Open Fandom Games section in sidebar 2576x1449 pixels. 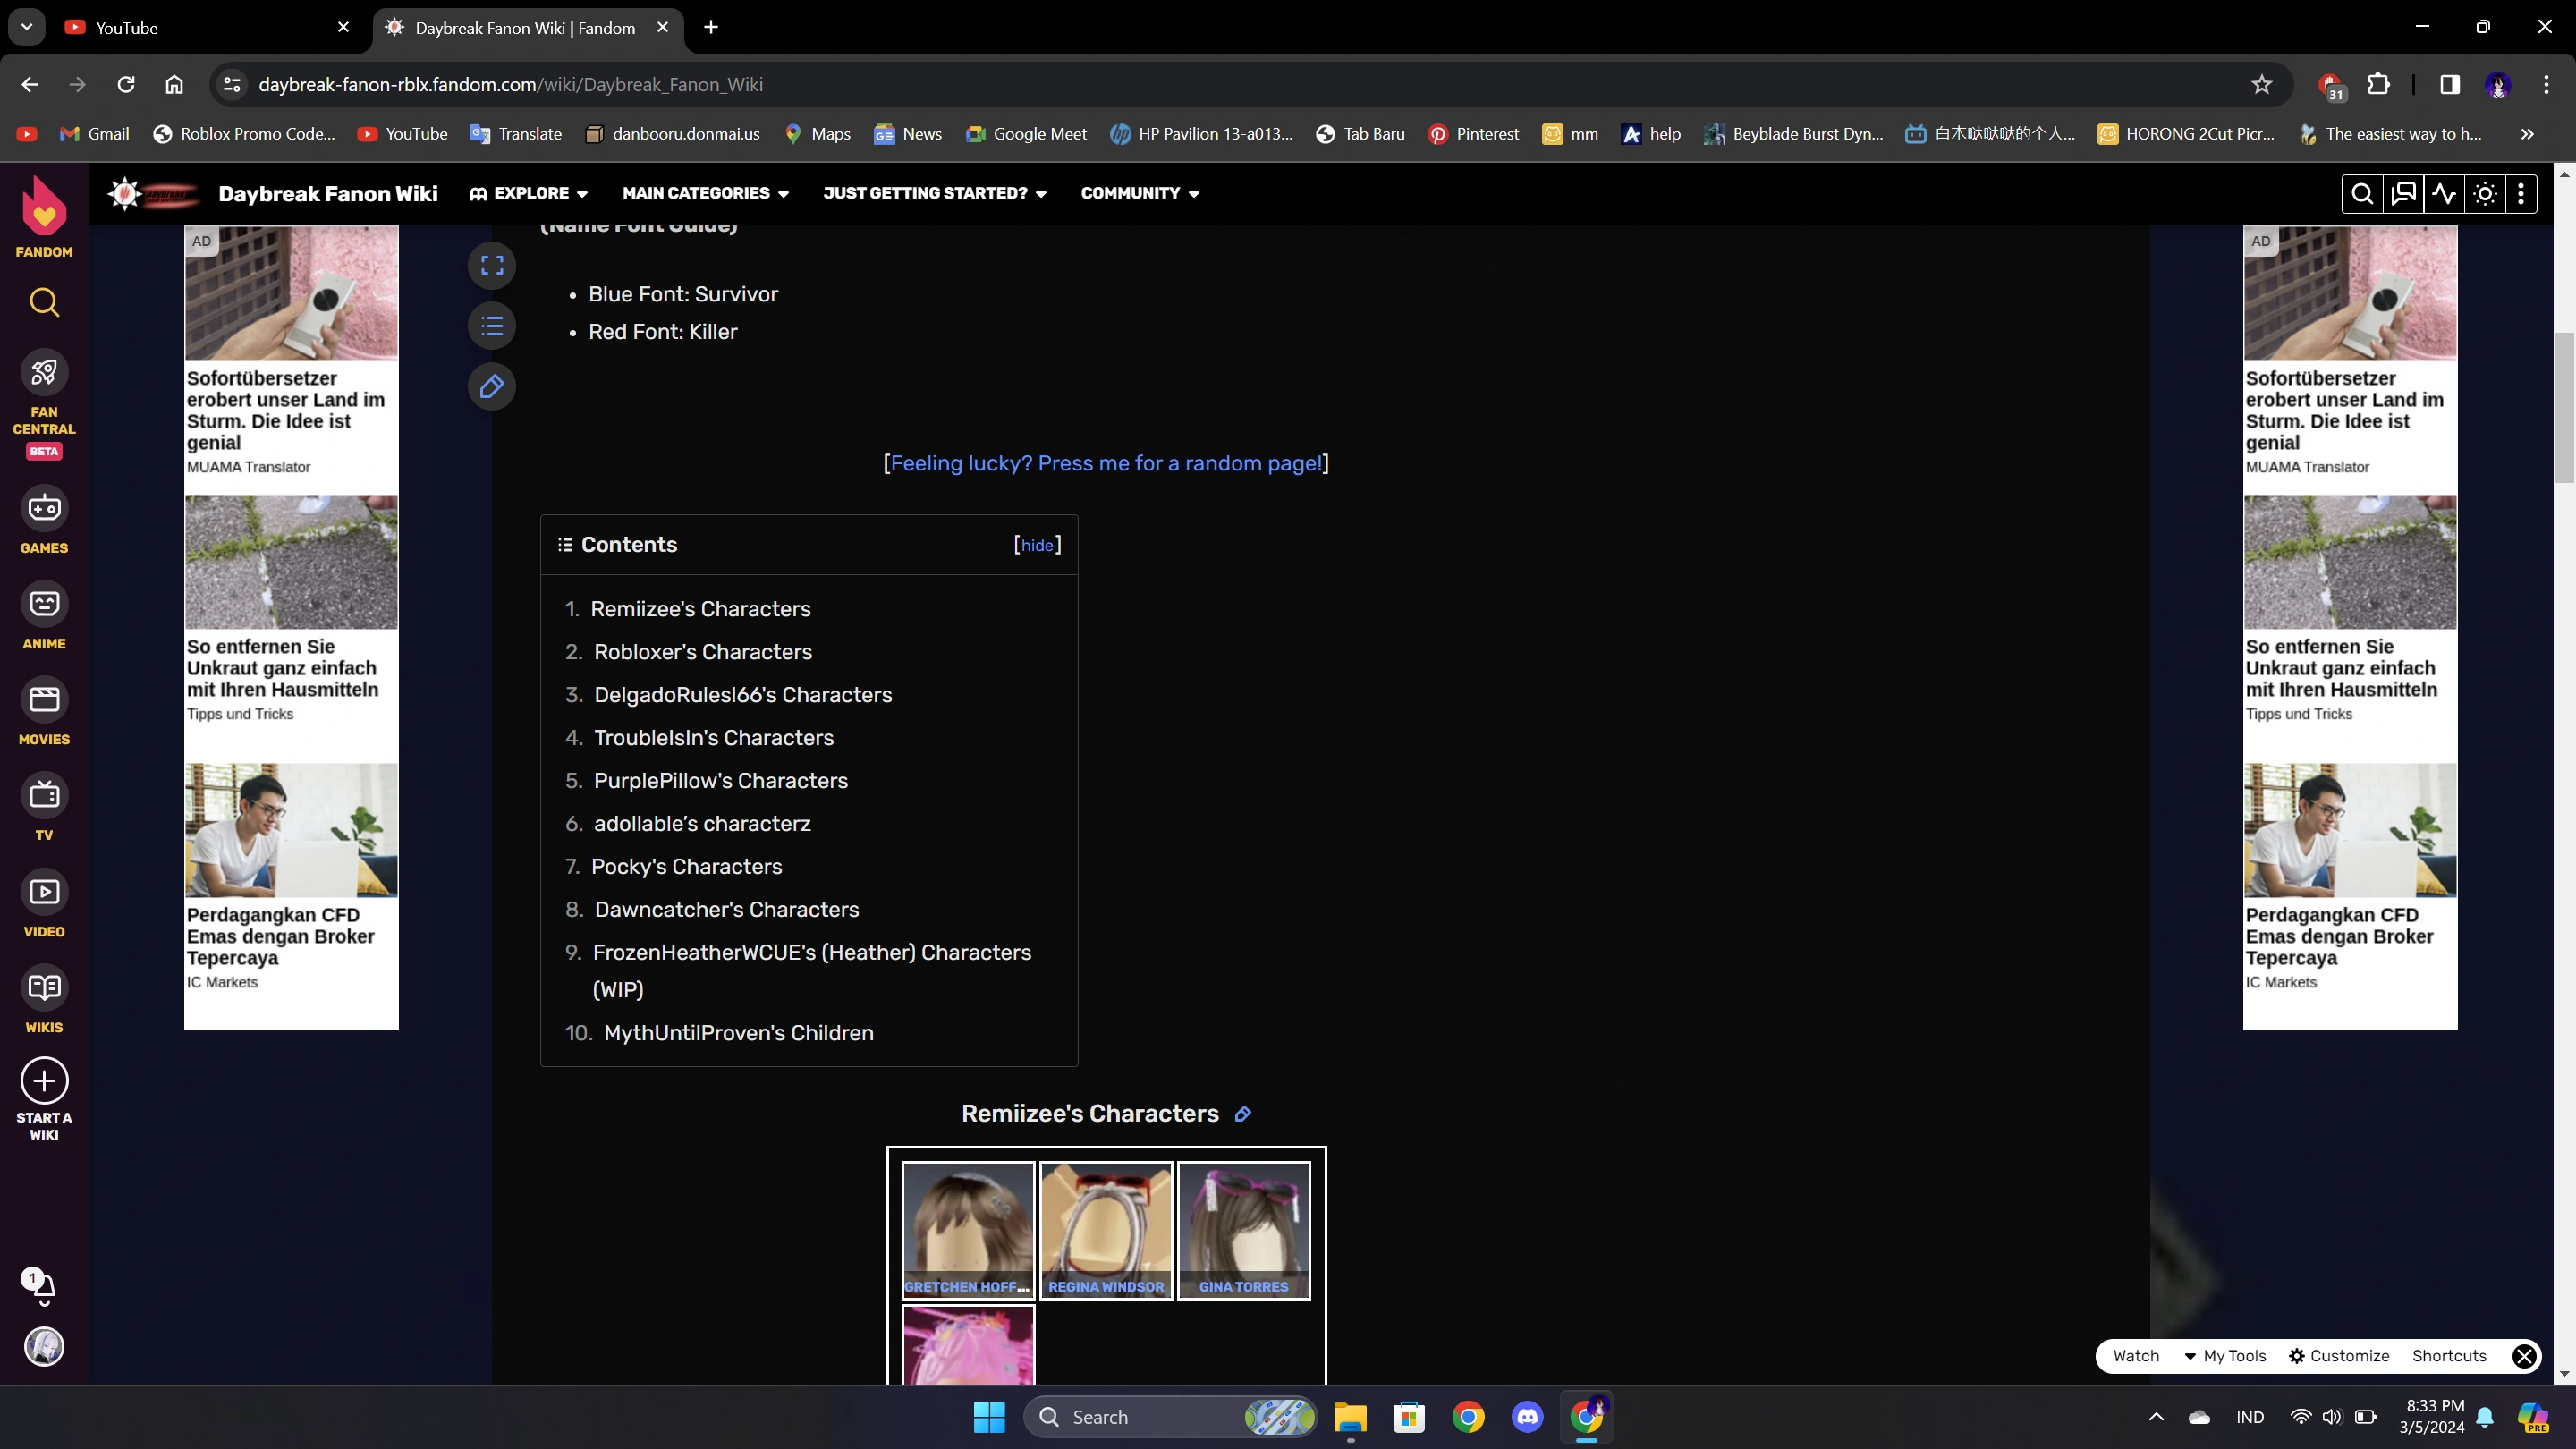point(44,522)
